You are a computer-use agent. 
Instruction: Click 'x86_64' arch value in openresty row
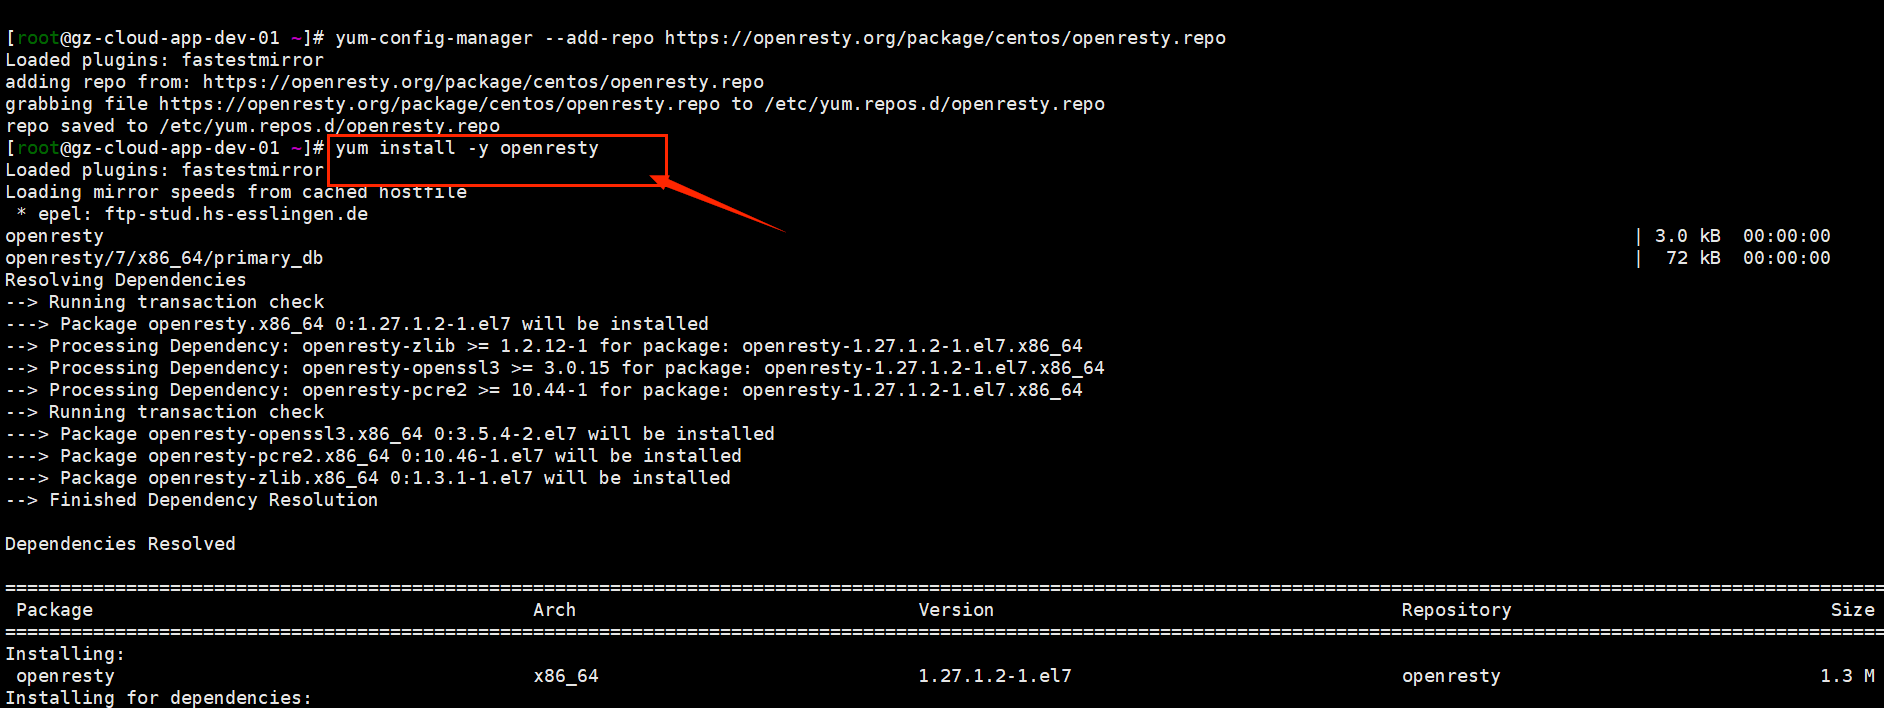(566, 676)
